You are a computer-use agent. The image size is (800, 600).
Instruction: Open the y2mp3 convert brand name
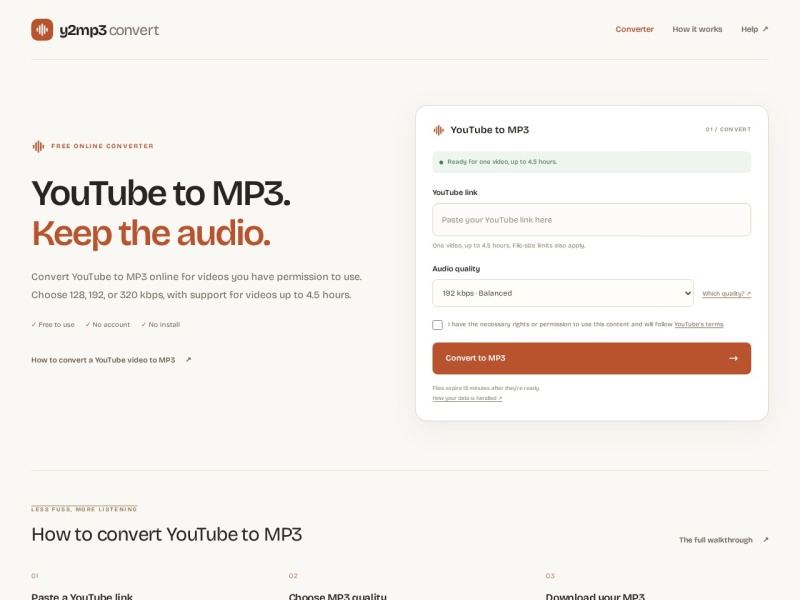[x=109, y=30]
